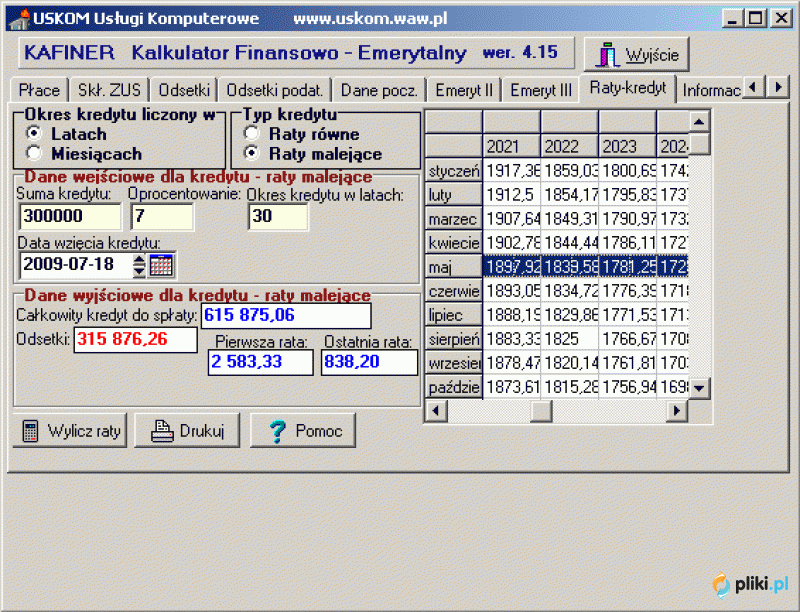Viewport: 800px width, 612px height.
Task: Select the 2022 column header
Action: (x=570, y=146)
